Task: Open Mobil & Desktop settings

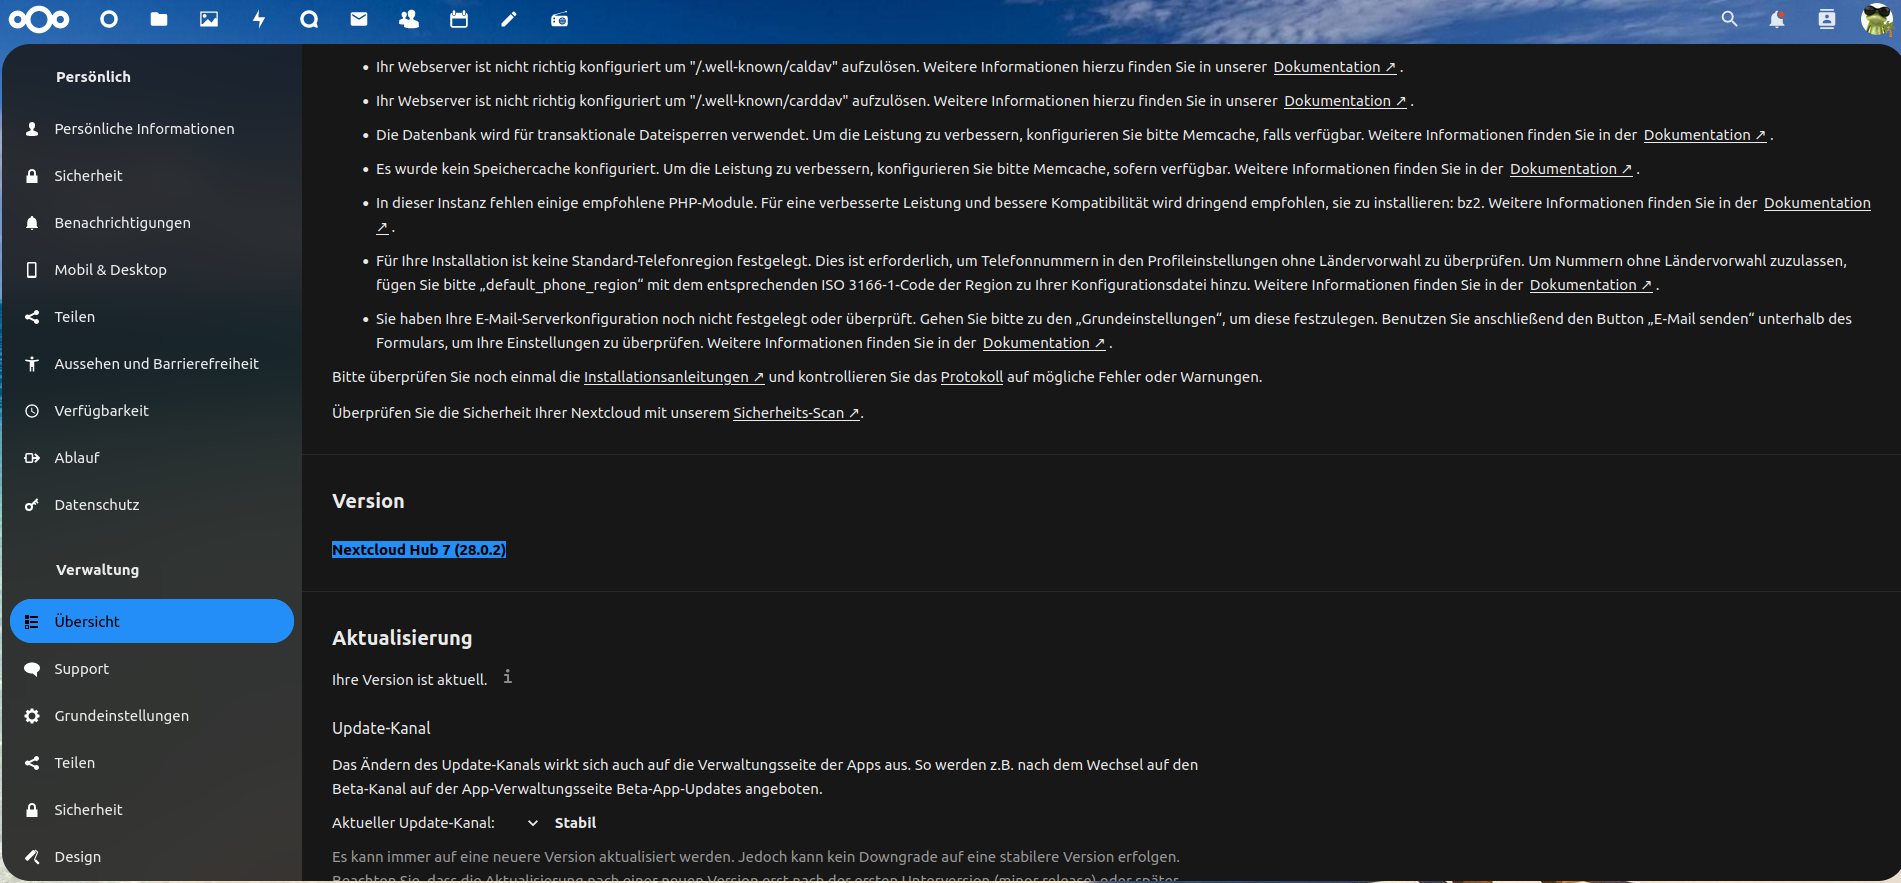Action: point(152,270)
